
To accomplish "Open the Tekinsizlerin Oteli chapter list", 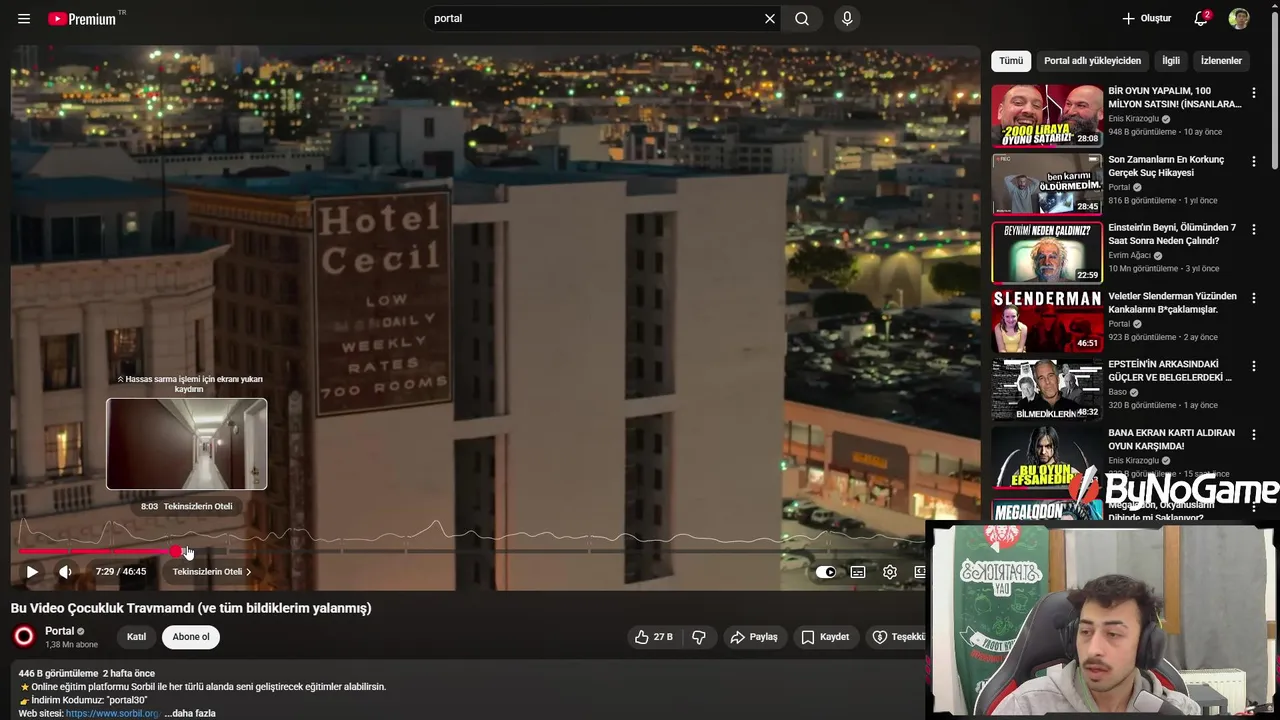I will tap(211, 572).
